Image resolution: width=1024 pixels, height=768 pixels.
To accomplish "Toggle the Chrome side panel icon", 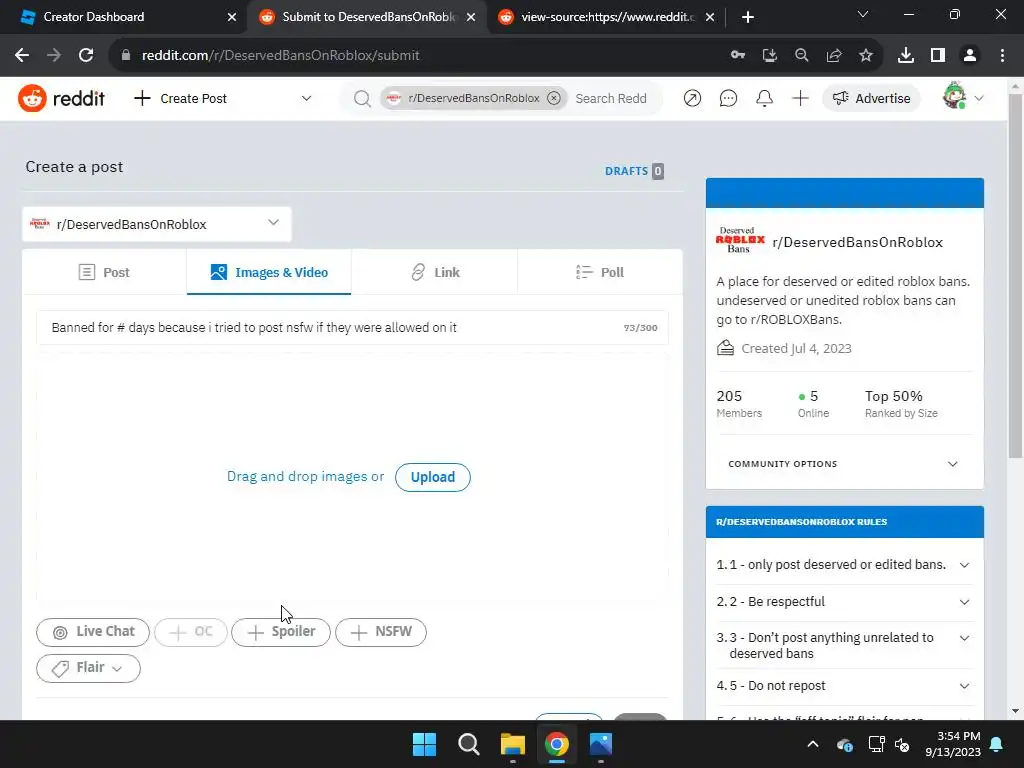I will click(938, 56).
